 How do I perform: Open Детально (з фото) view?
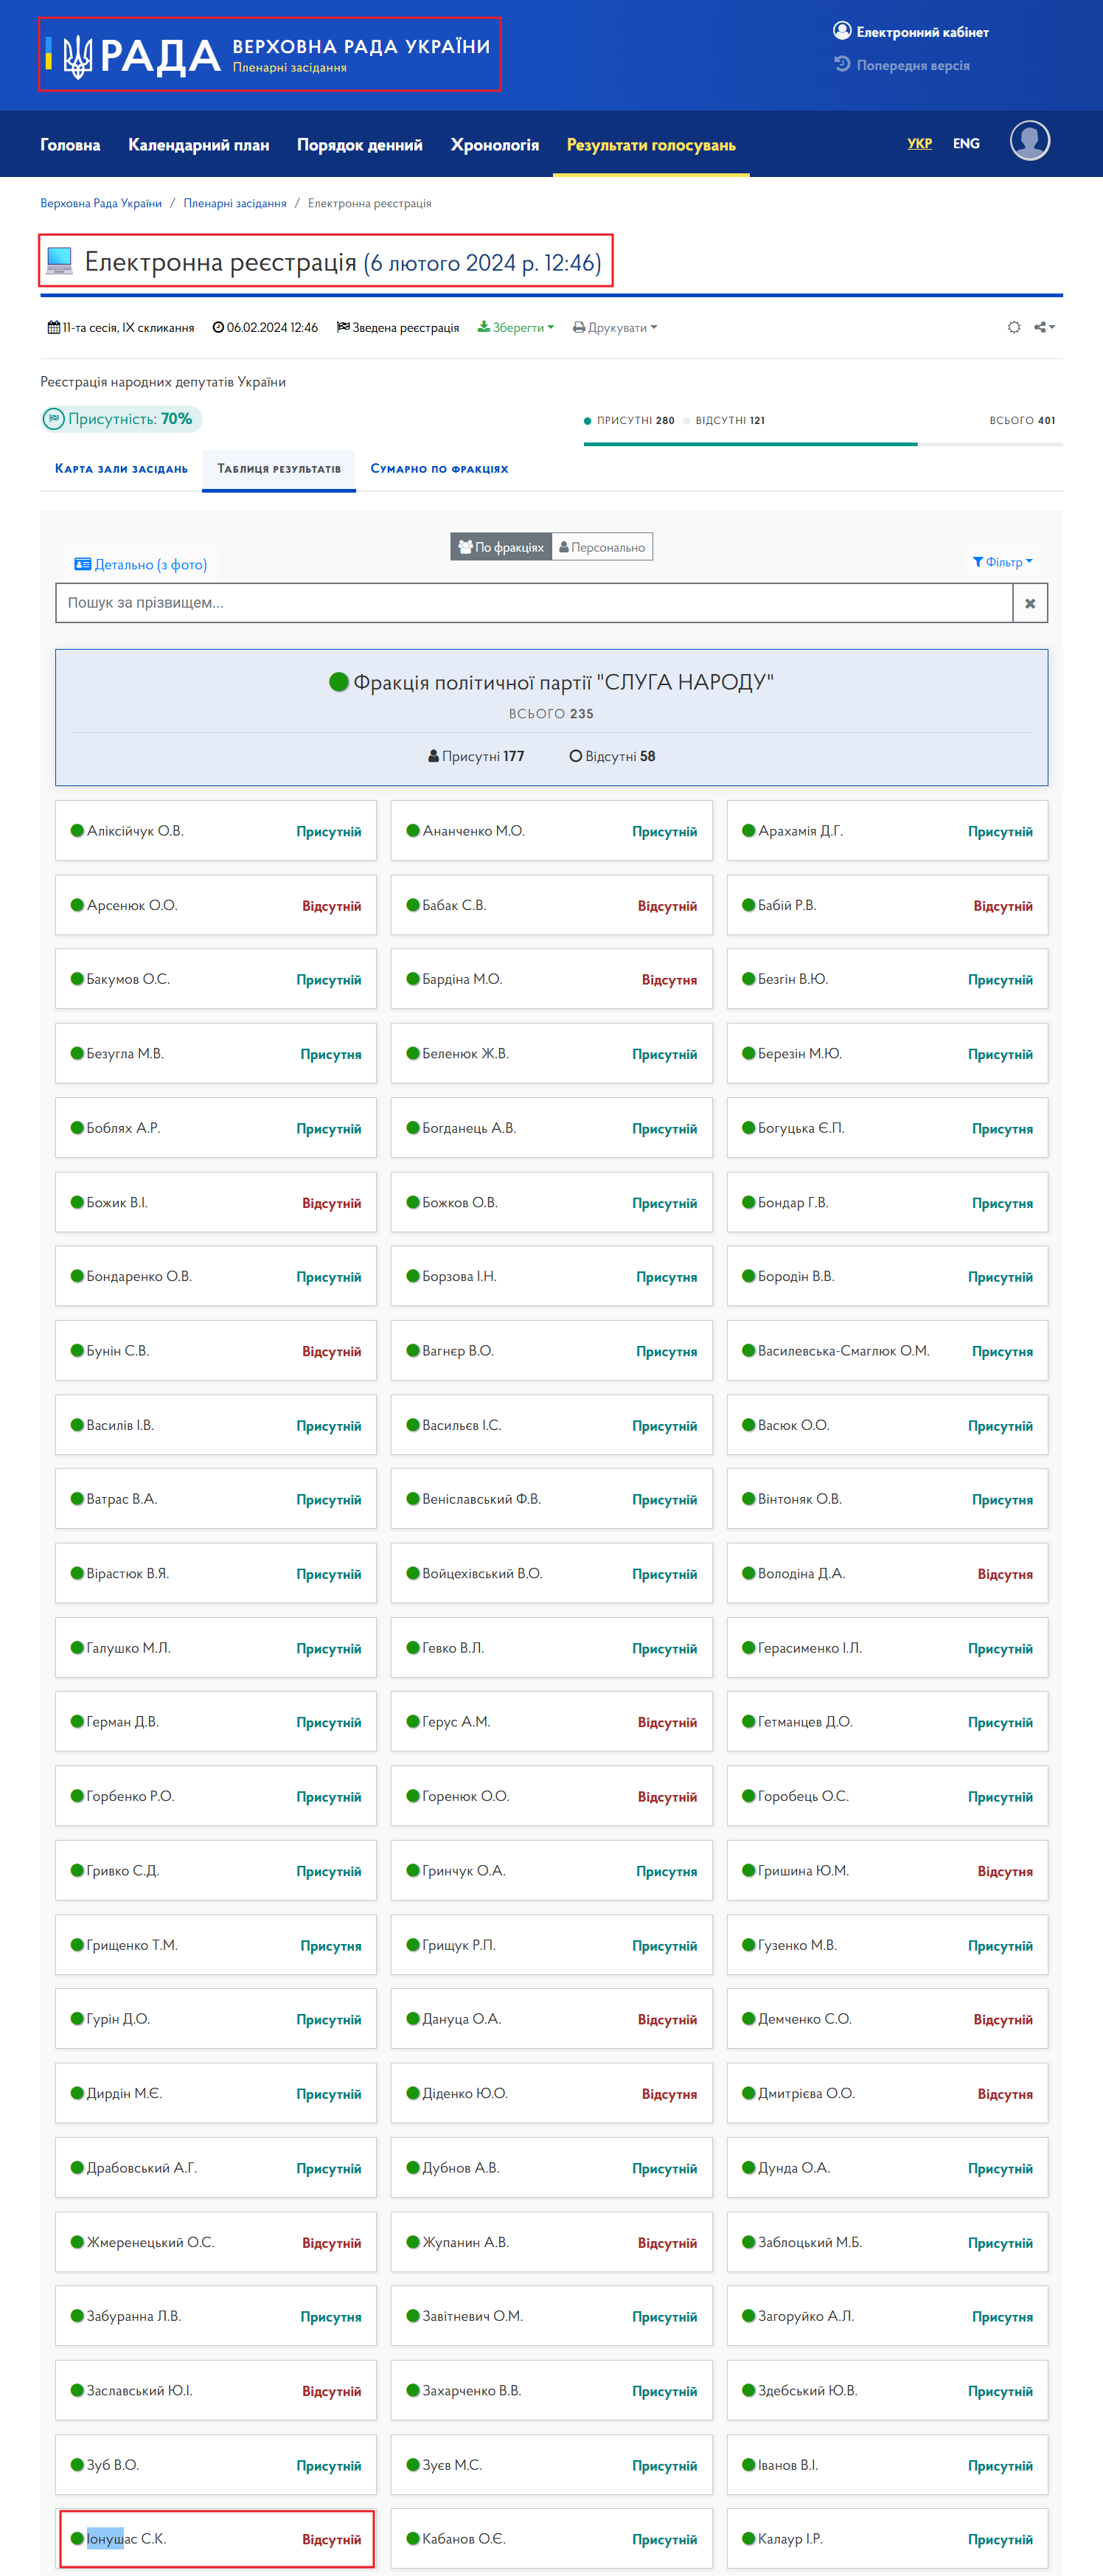(x=141, y=564)
